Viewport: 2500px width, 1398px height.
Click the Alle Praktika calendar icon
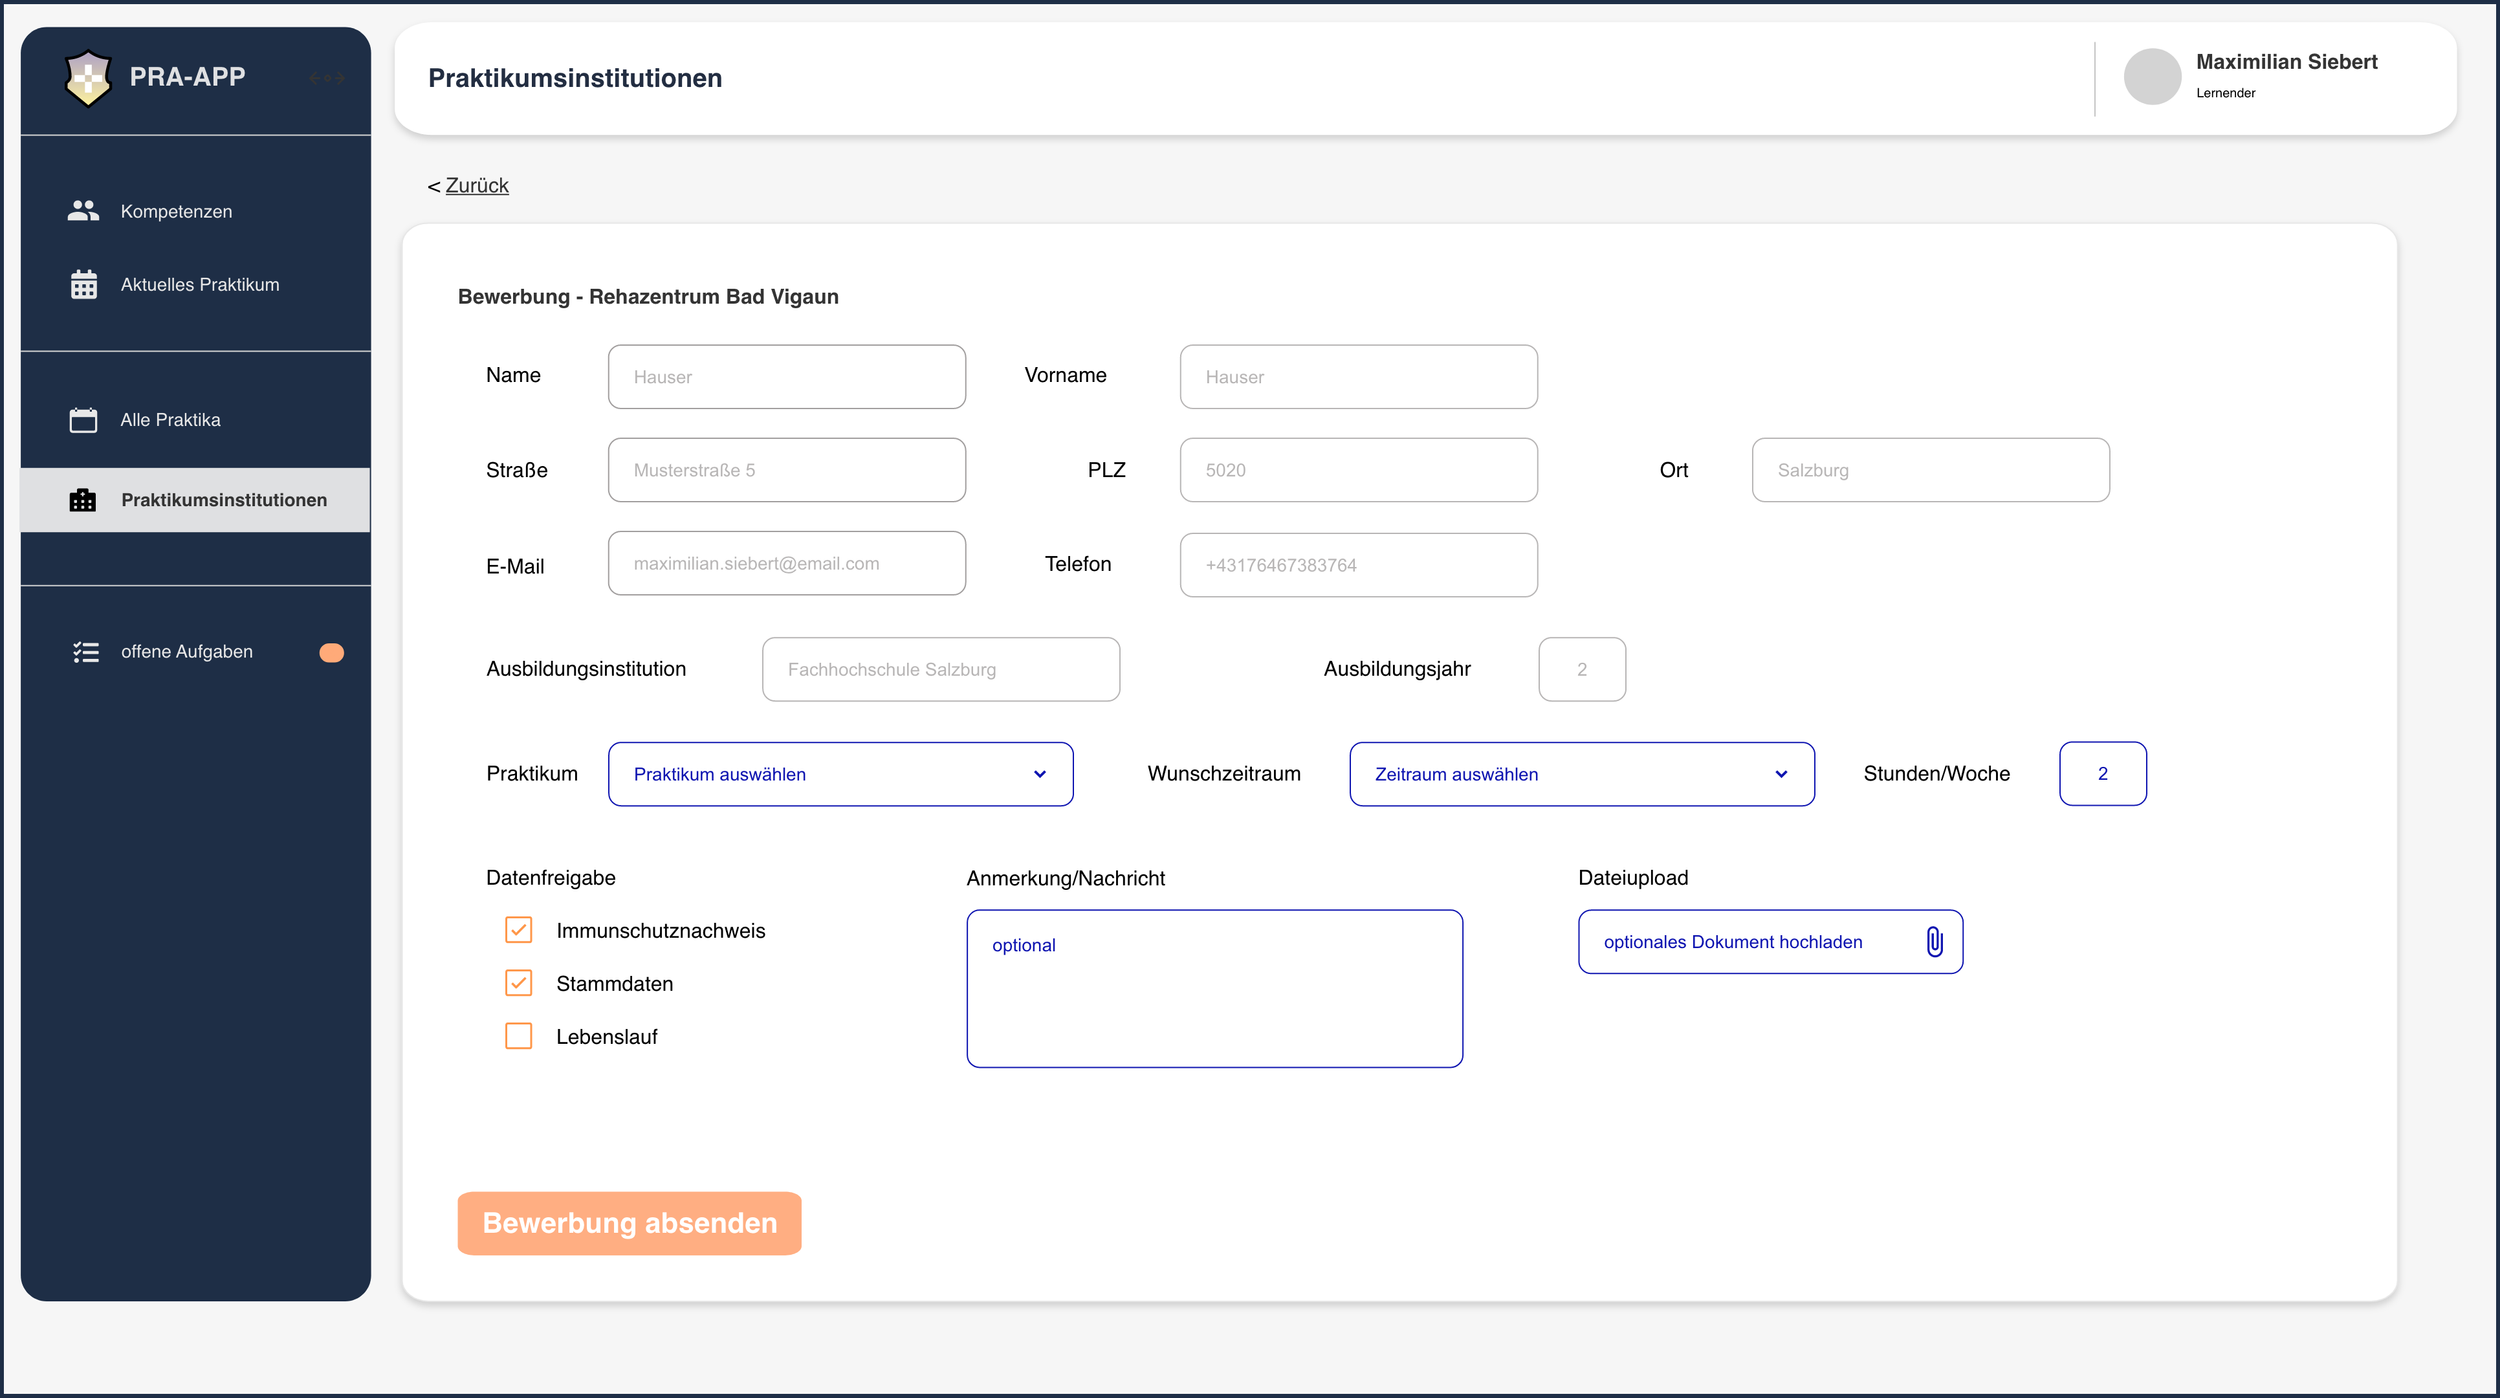click(x=83, y=419)
